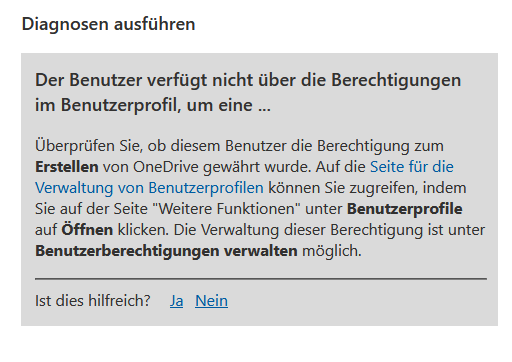This screenshot has height=362, width=512.
Task: Click the word "möglich" ending the paragraph
Action: click(330, 251)
